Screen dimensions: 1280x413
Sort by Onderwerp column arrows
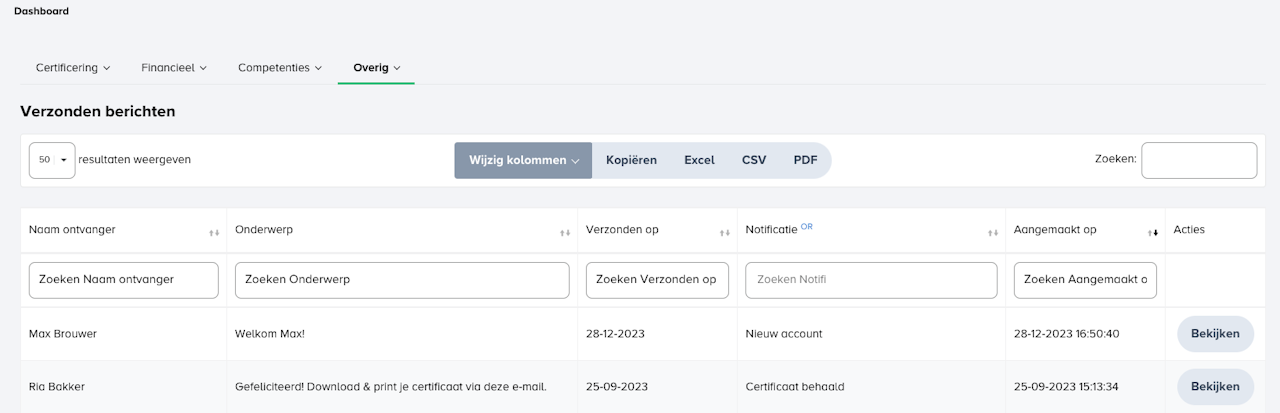click(565, 232)
